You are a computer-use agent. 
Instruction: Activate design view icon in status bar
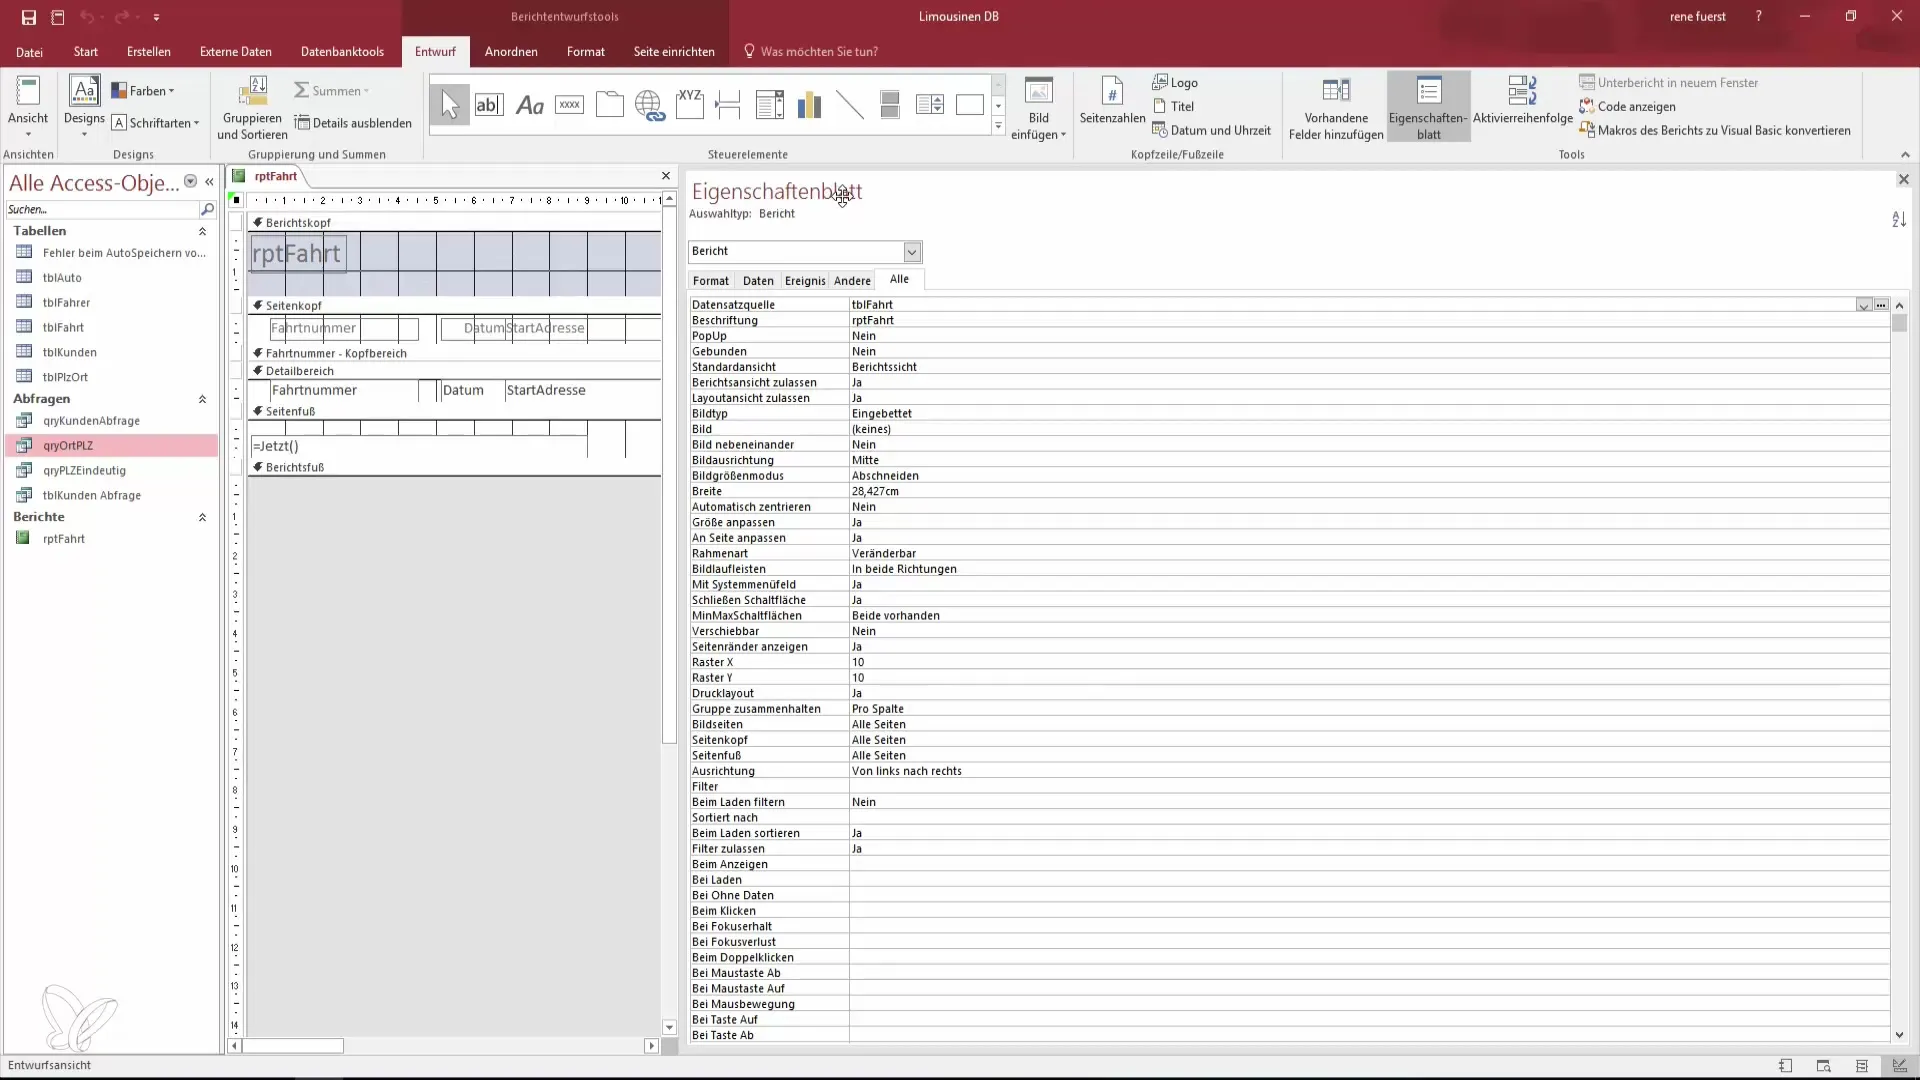point(1899,1066)
